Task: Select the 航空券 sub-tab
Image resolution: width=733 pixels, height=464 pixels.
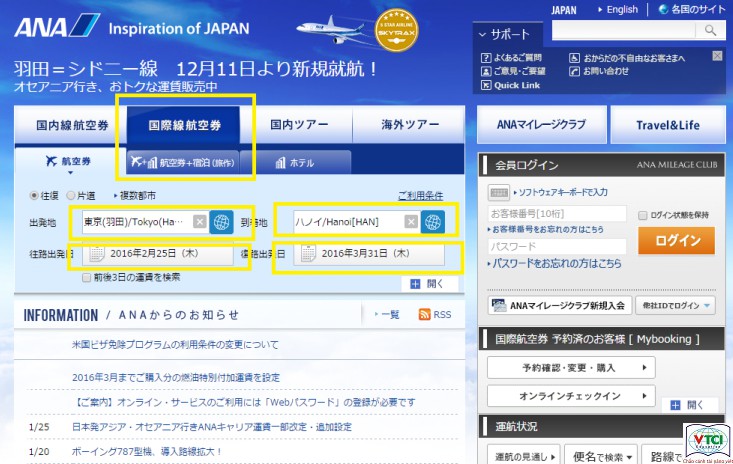Action: (69, 162)
